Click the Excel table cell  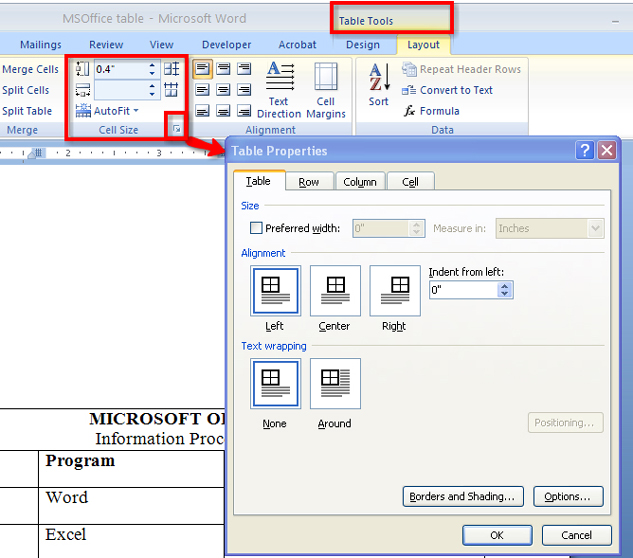click(131, 541)
